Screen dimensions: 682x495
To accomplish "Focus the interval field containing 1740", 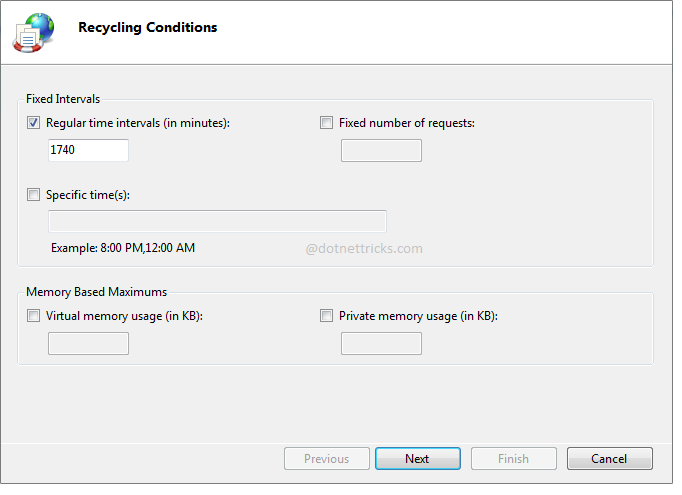I will (88, 150).
